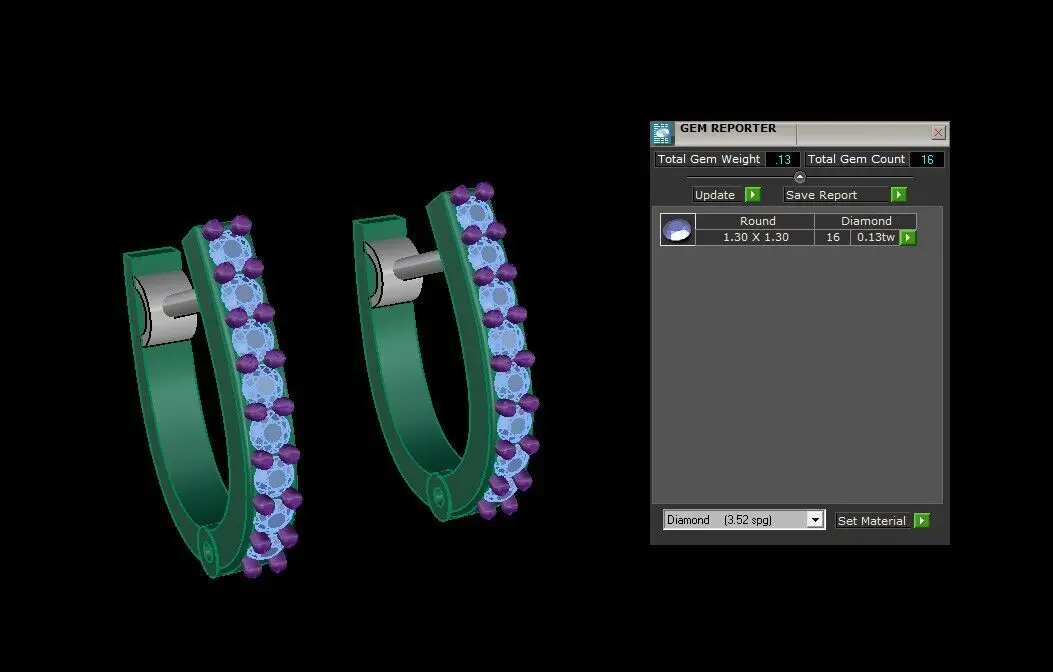This screenshot has height=672, width=1053.
Task: Click the green arrow next to Save Report
Action: point(898,195)
